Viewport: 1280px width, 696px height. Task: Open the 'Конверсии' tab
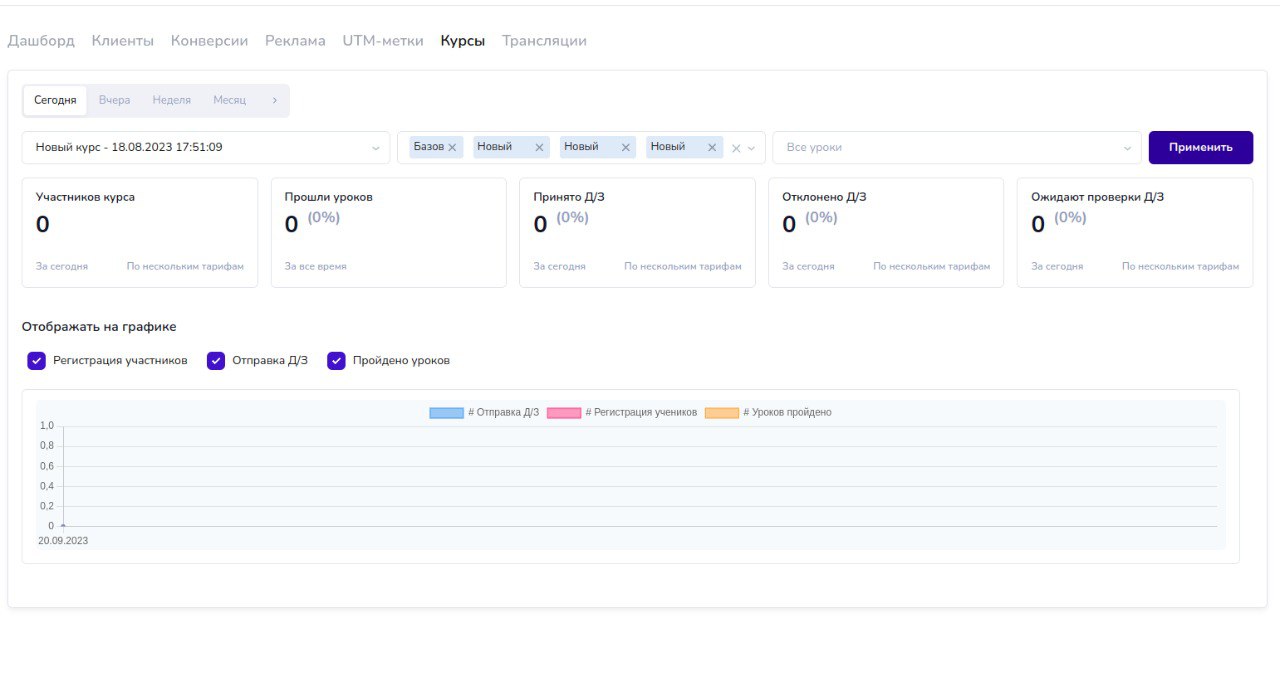[x=209, y=41]
